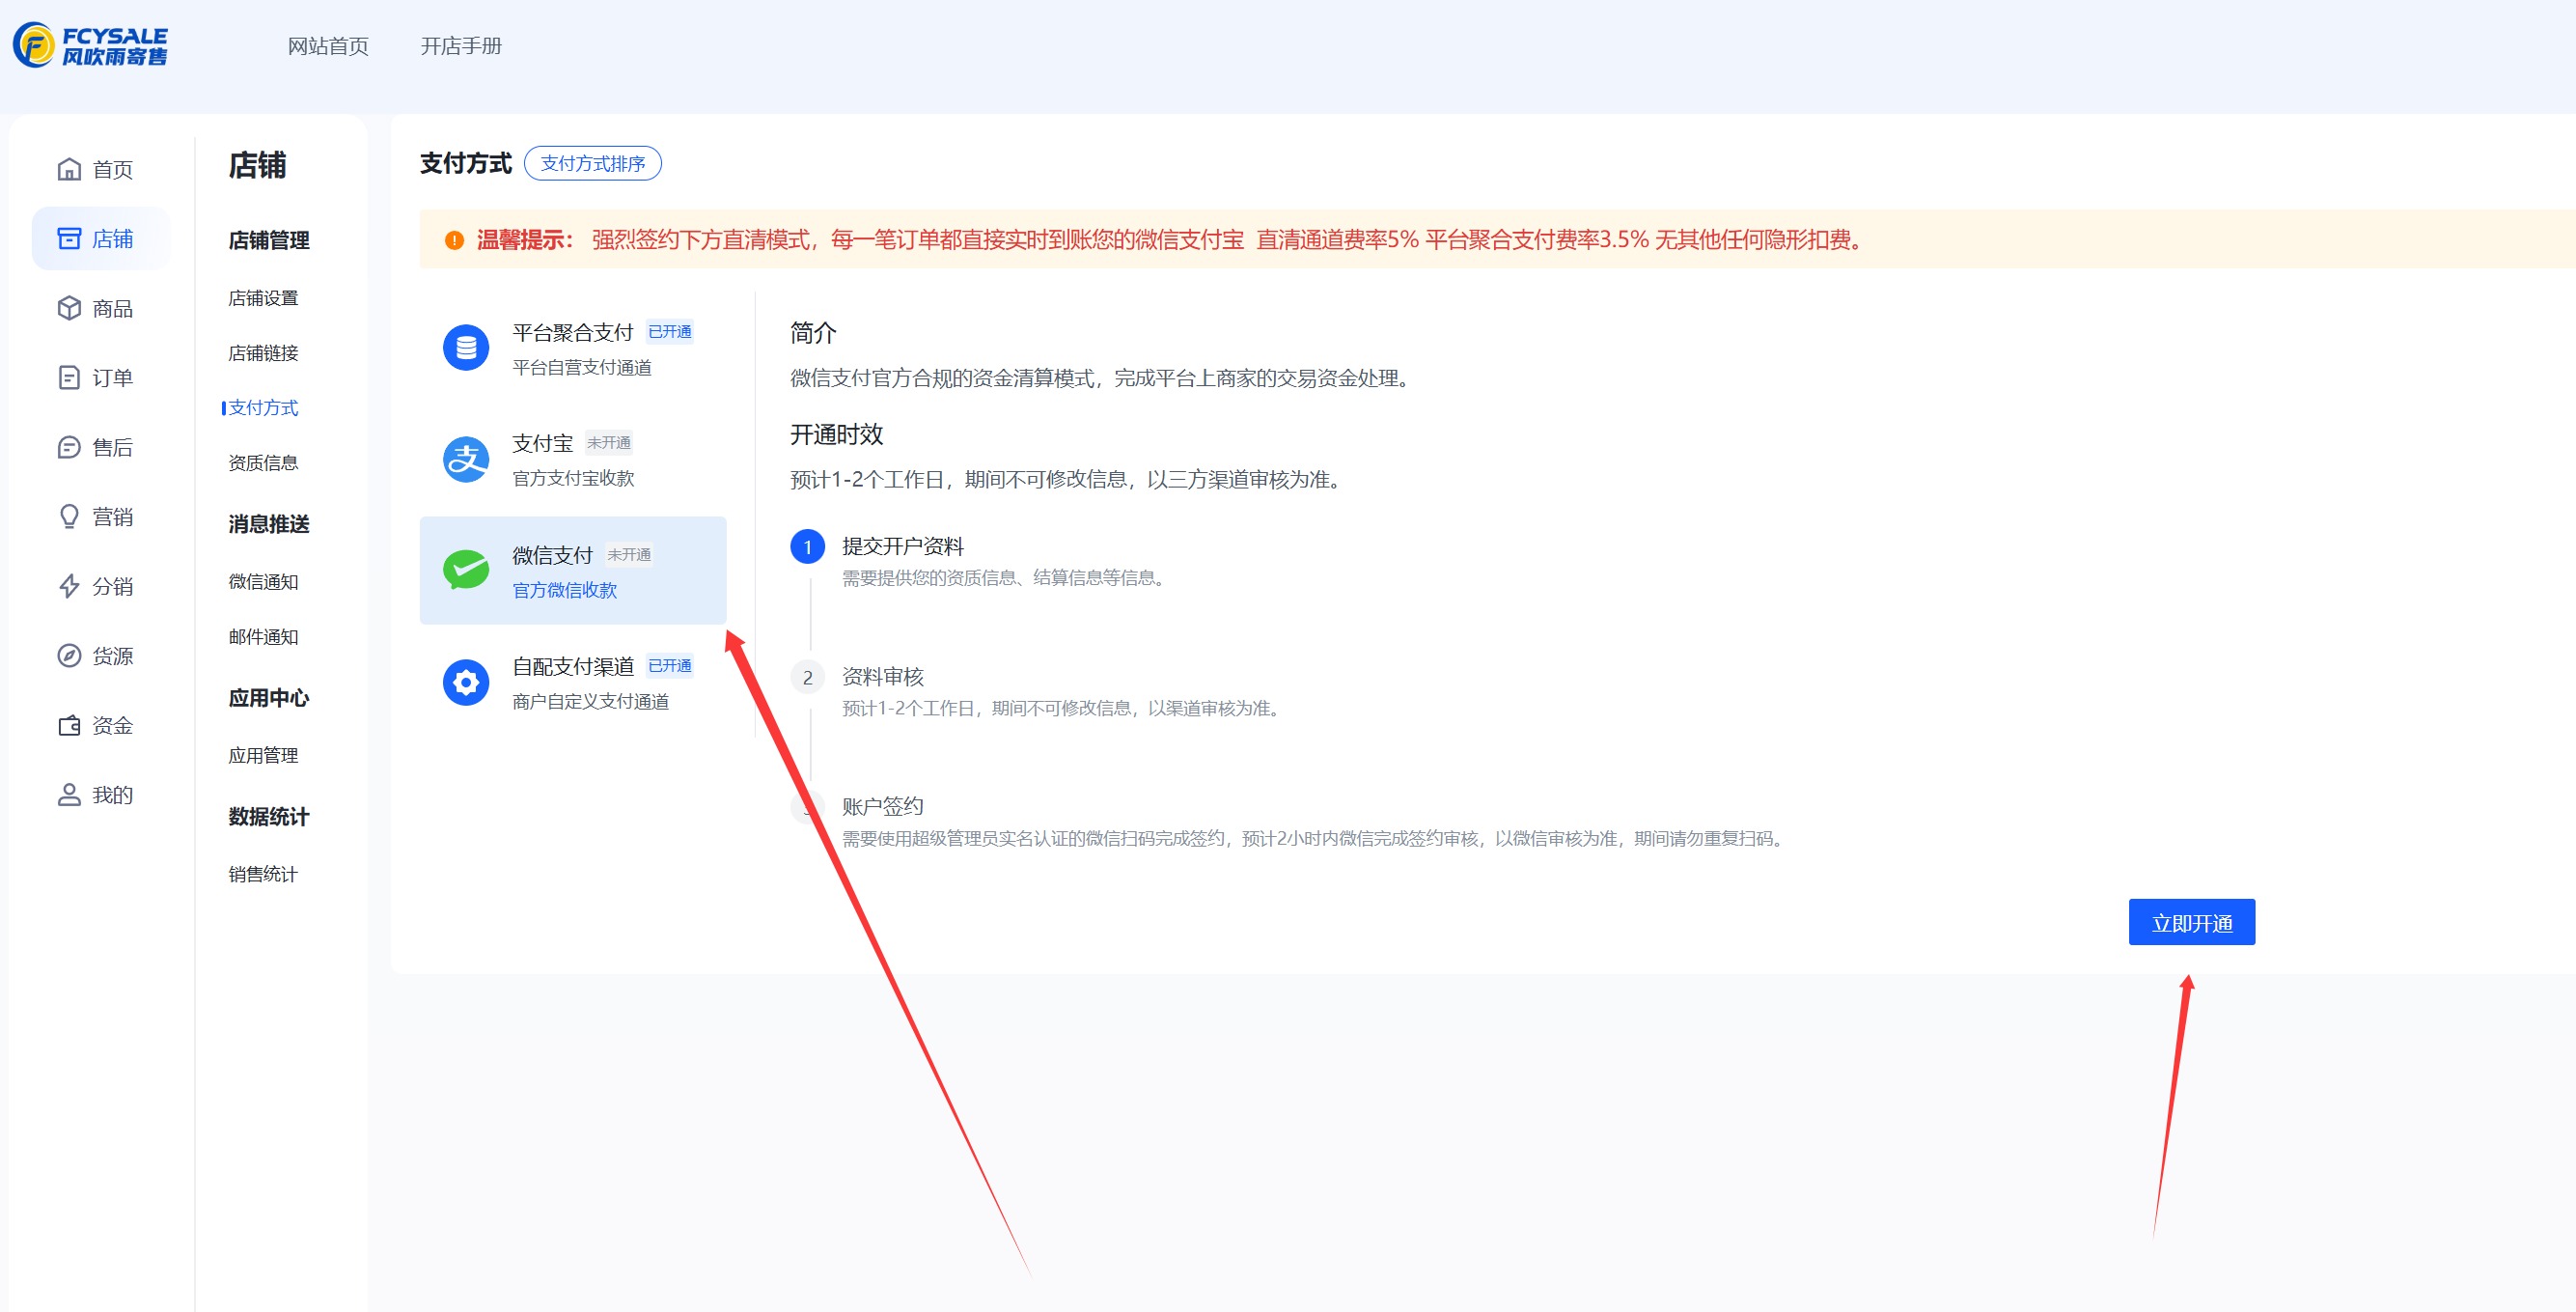
Task: Click the 支付方式排序 button
Action: (x=592, y=163)
